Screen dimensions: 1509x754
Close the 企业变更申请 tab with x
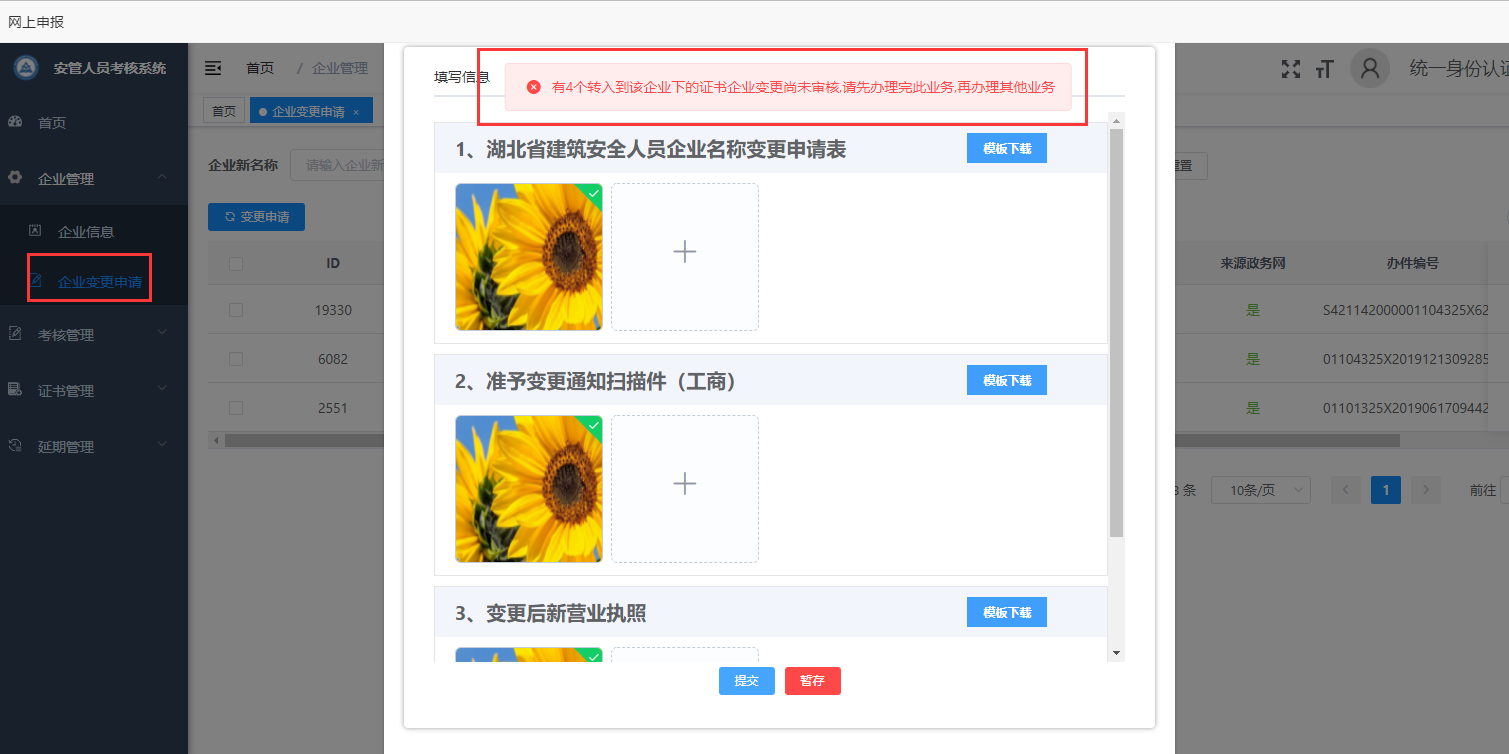click(x=356, y=112)
